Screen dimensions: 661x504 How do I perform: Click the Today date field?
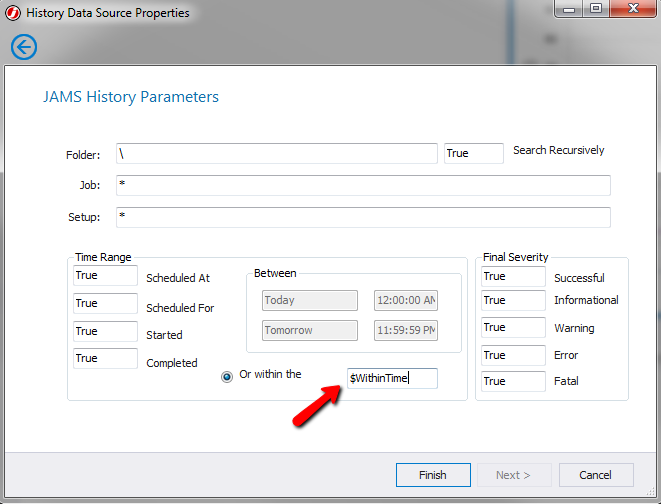(x=310, y=300)
